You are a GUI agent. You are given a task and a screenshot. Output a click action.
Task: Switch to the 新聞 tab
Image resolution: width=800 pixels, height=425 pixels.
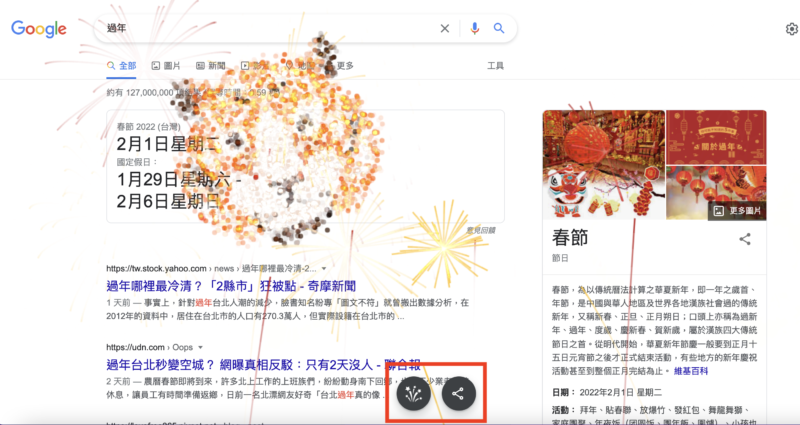pyautogui.click(x=211, y=66)
